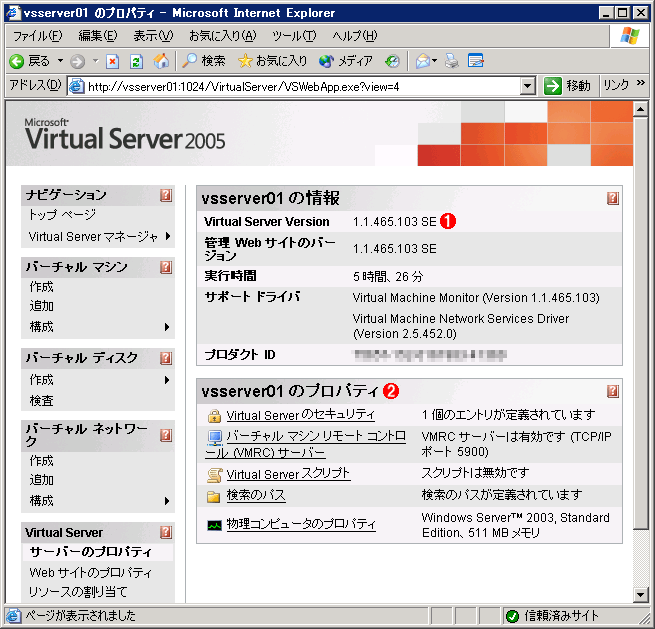655x629 pixels.
Task: Go to Home page icon
Action: 161,61
